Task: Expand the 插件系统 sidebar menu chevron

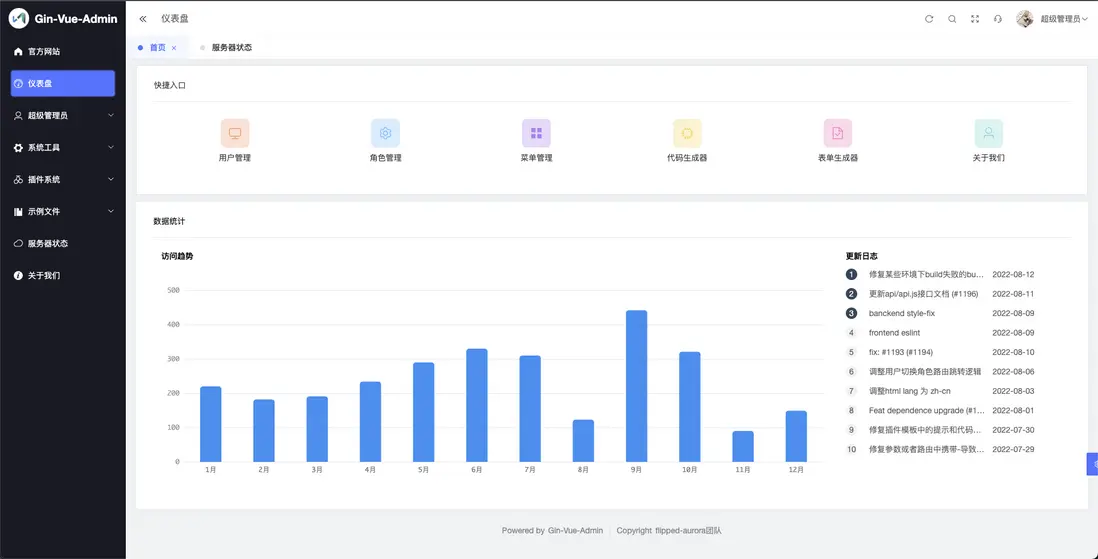Action: point(111,179)
